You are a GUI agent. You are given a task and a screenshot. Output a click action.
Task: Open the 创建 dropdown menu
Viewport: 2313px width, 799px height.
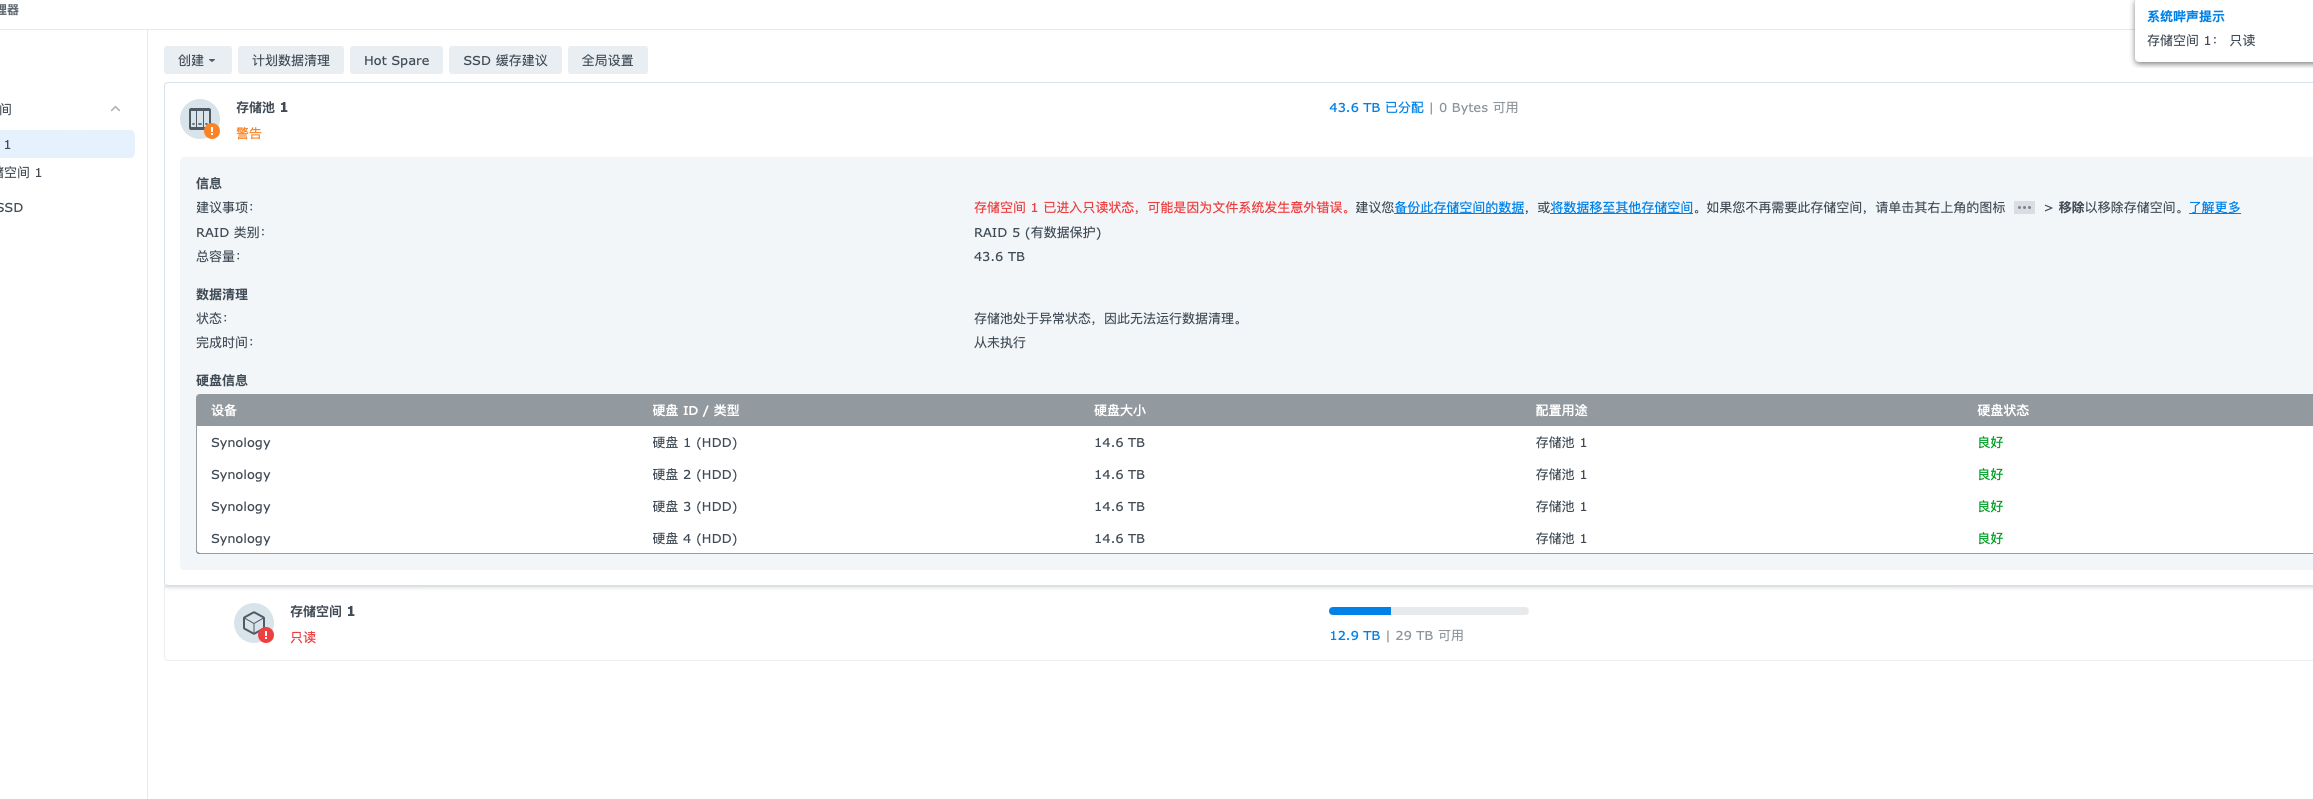[197, 60]
